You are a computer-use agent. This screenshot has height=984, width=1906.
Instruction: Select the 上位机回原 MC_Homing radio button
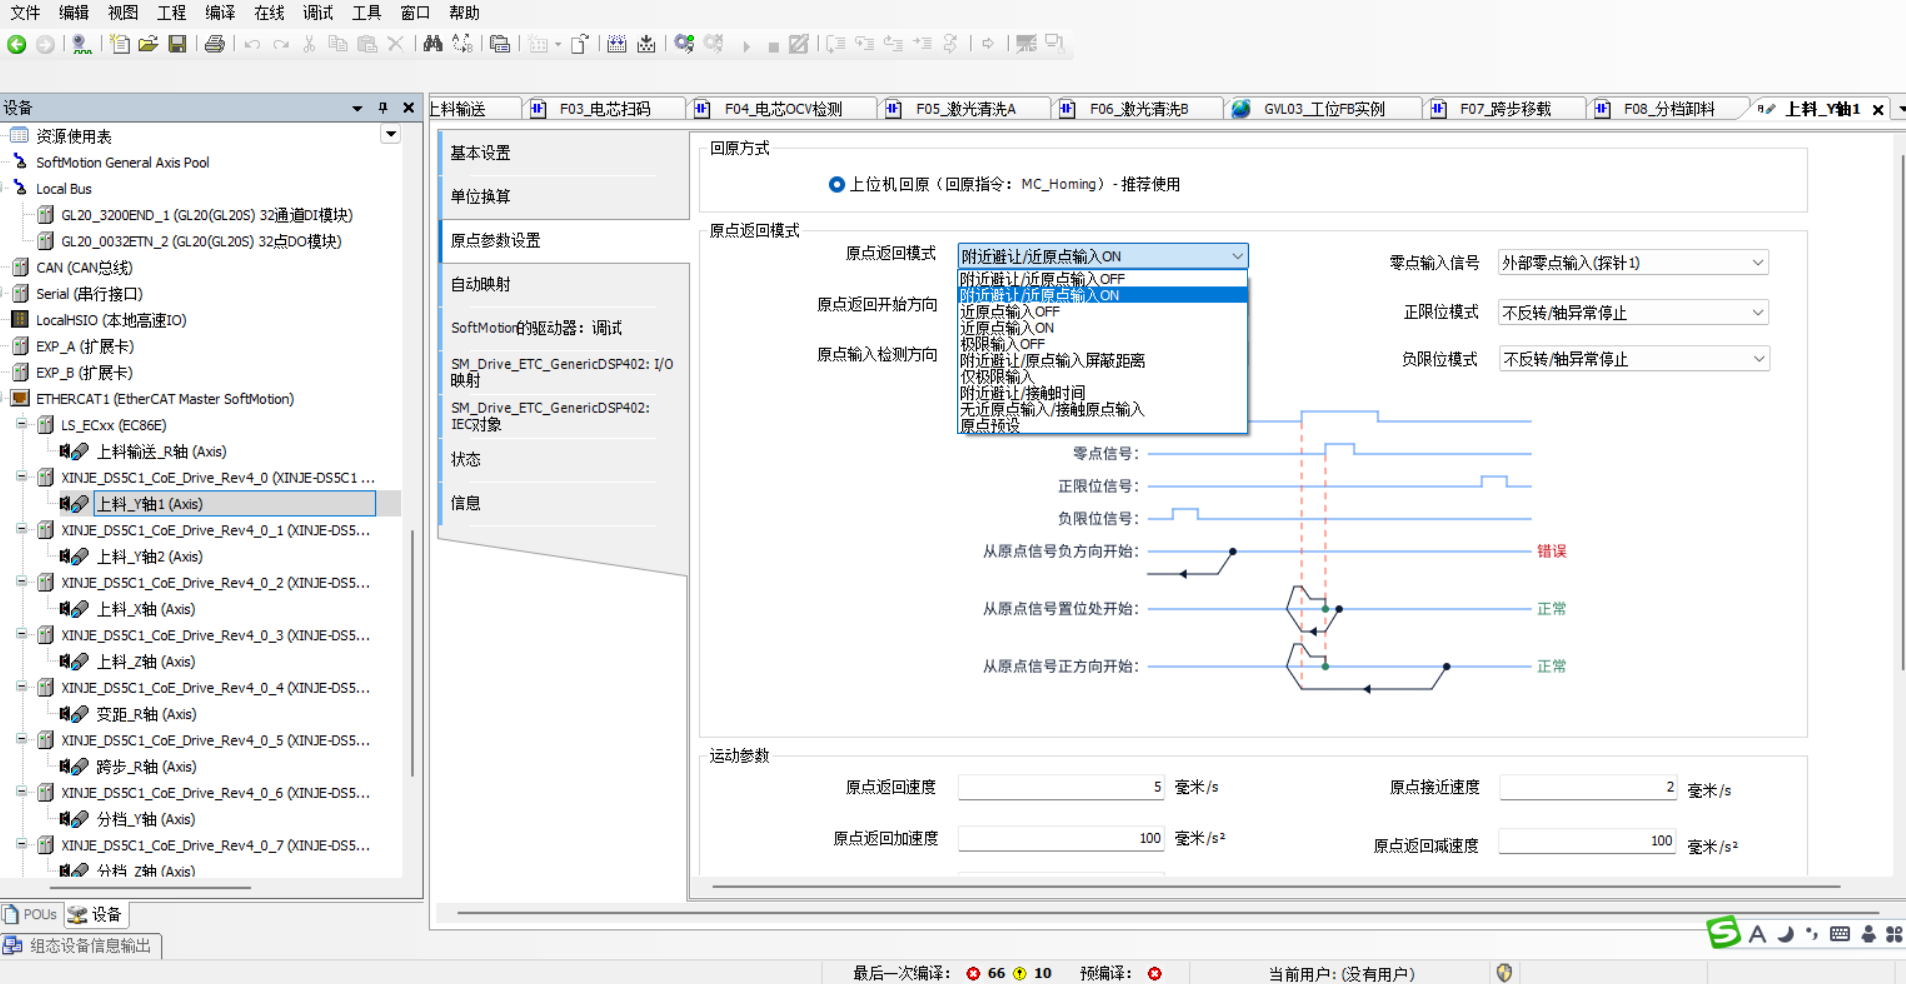click(x=836, y=184)
